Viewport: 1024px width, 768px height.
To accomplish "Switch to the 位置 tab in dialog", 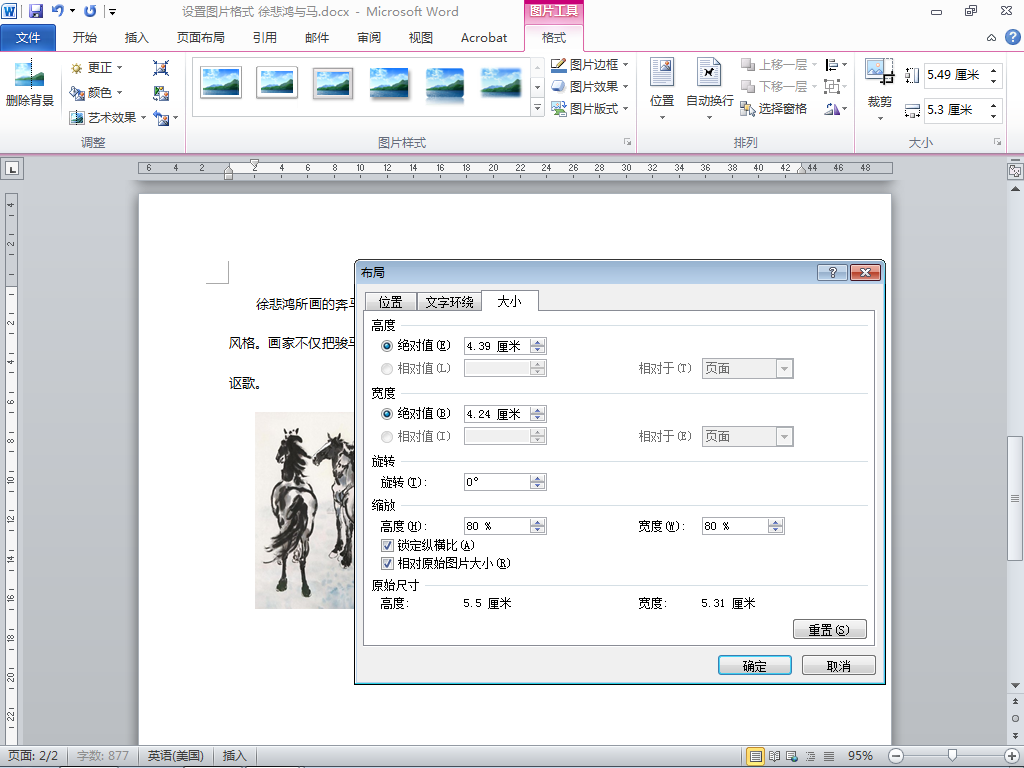I will pyautogui.click(x=391, y=302).
